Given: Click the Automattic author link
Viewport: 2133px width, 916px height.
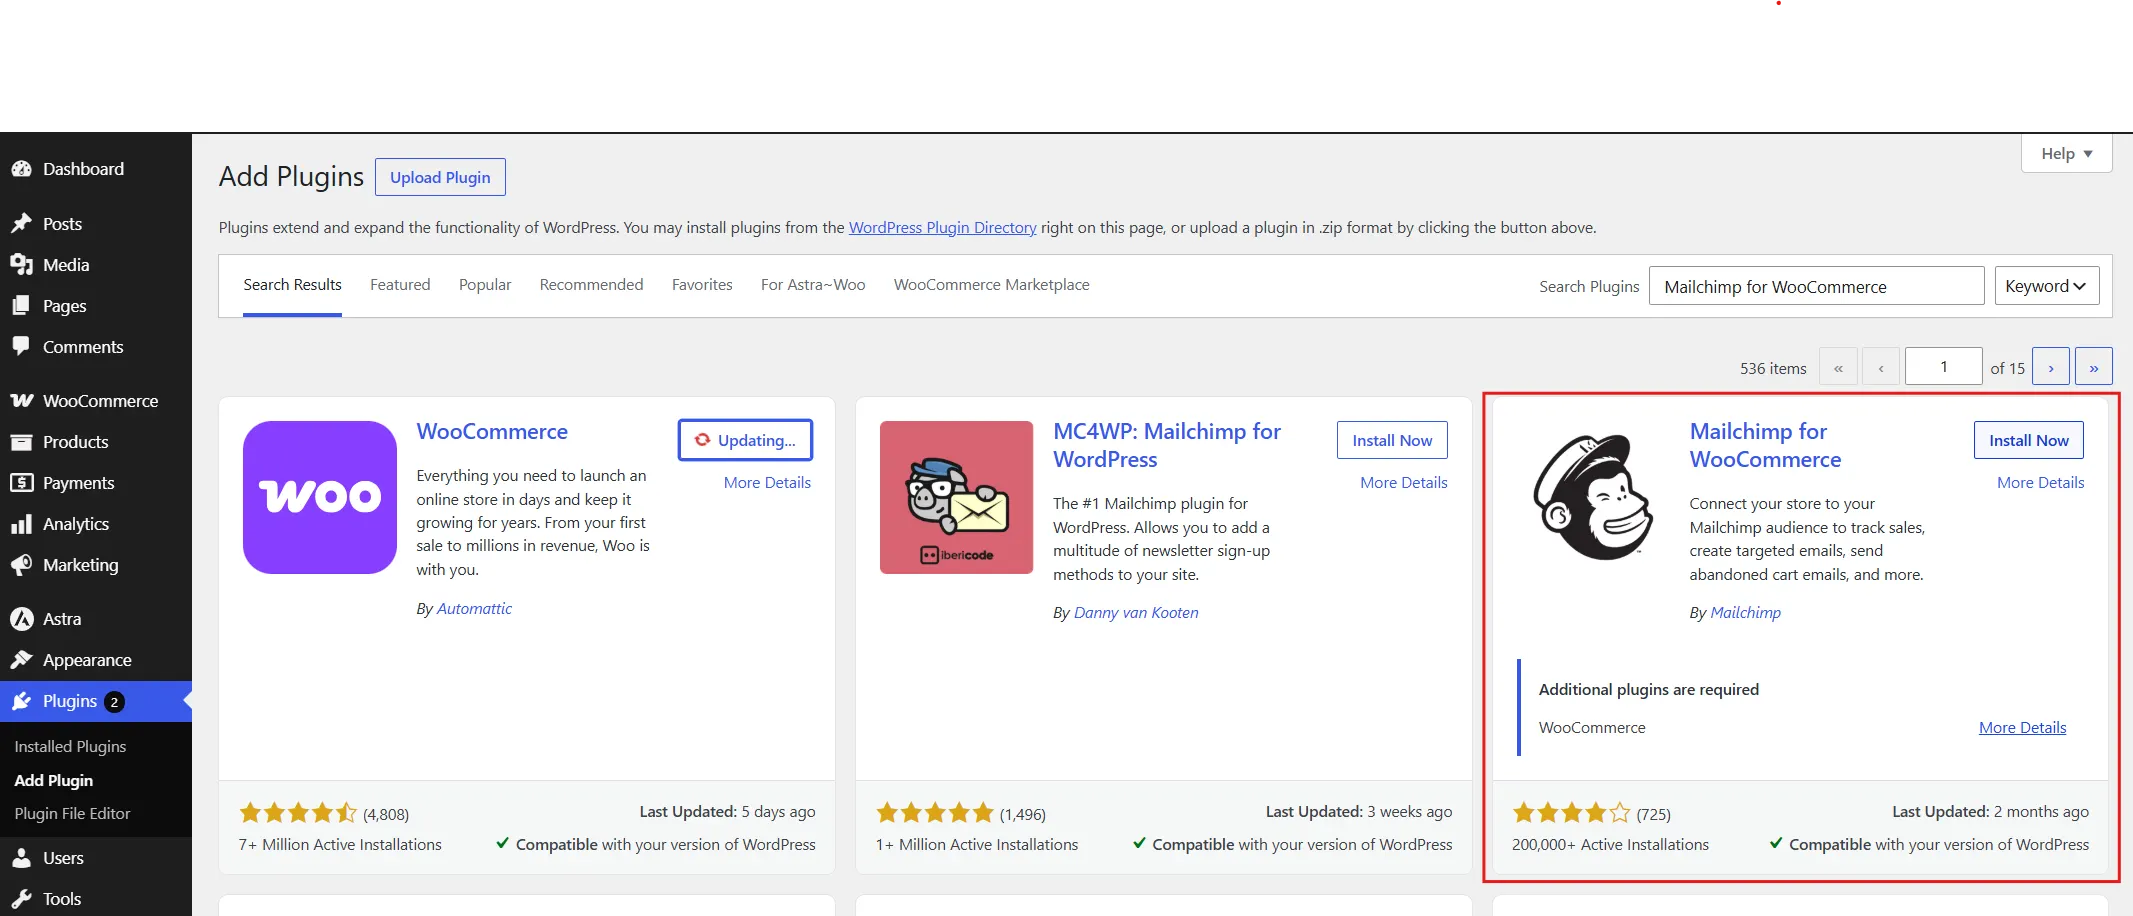Looking at the screenshot, I should 474,609.
